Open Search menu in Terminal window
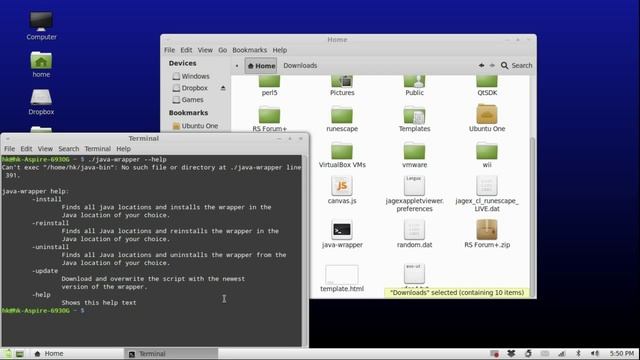640x360 pixels. 69,149
